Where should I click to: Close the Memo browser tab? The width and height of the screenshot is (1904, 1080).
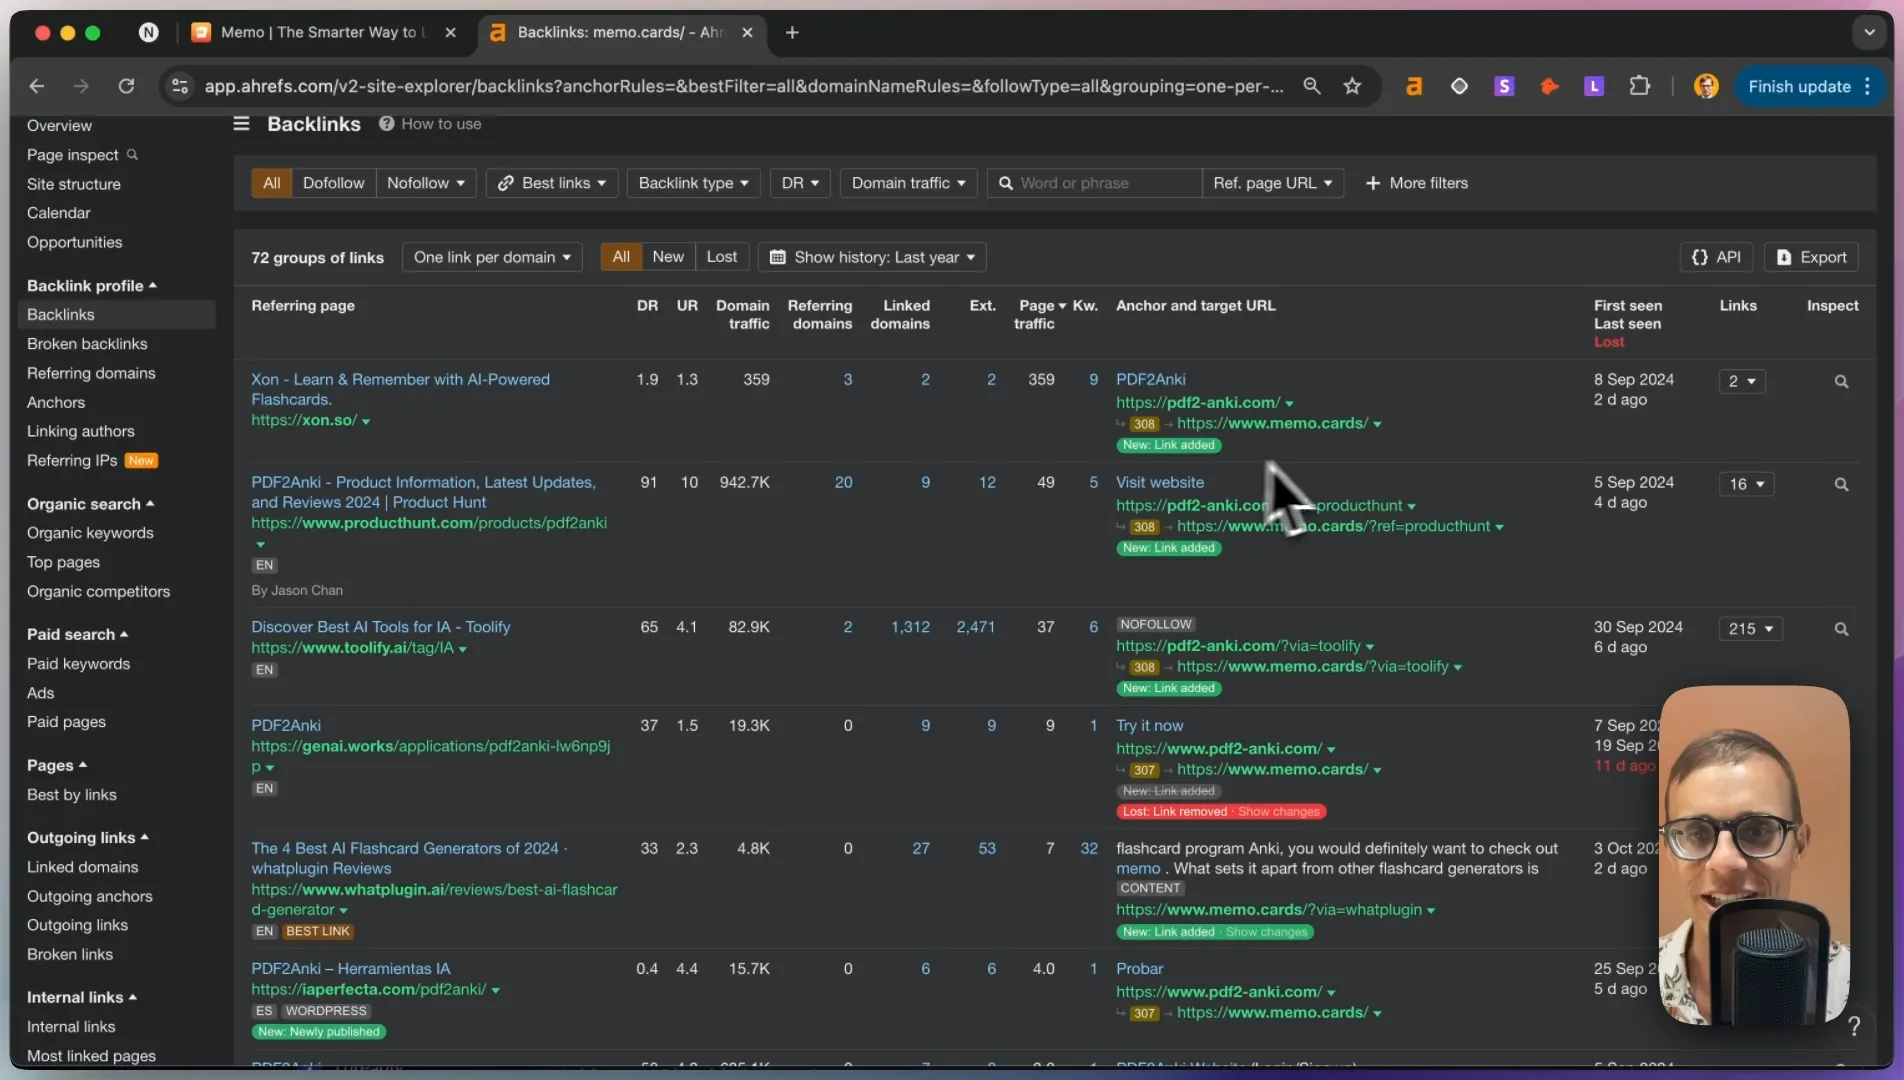click(451, 33)
